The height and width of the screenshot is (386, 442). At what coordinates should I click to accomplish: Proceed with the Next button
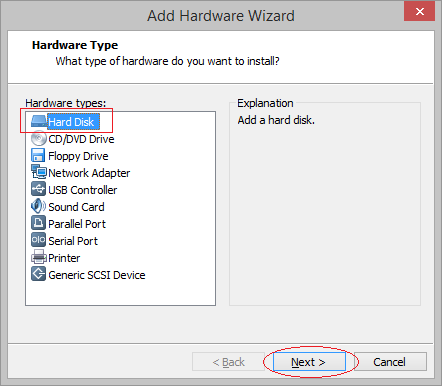309,362
